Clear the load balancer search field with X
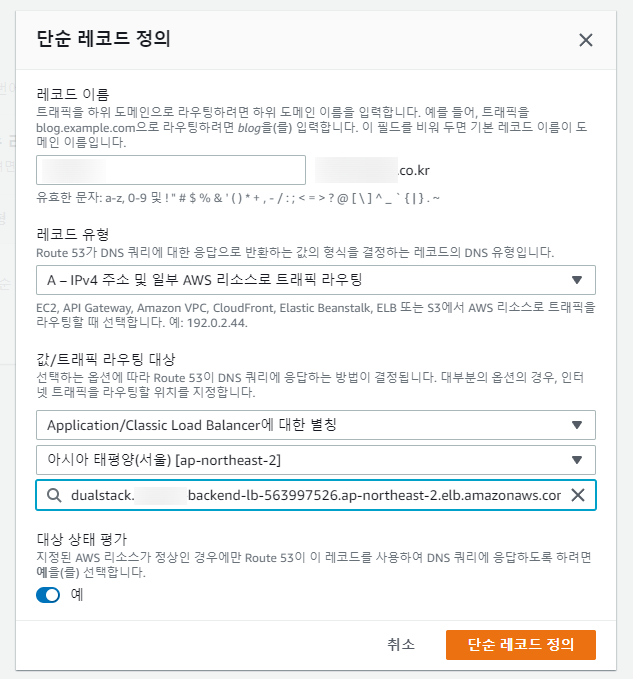 point(577,495)
